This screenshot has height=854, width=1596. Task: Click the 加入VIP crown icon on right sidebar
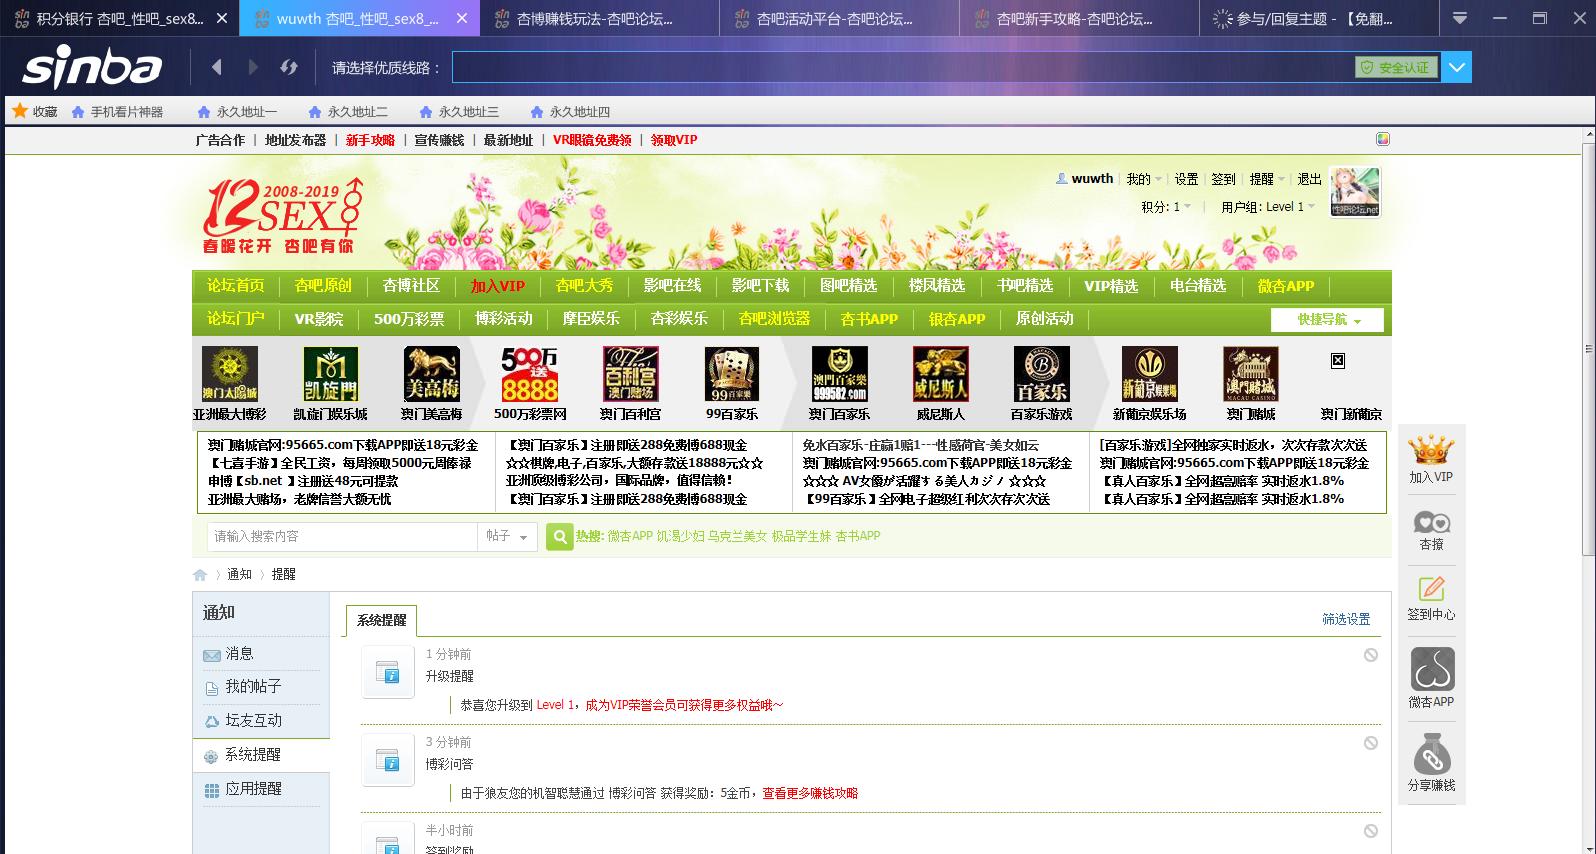(1431, 450)
